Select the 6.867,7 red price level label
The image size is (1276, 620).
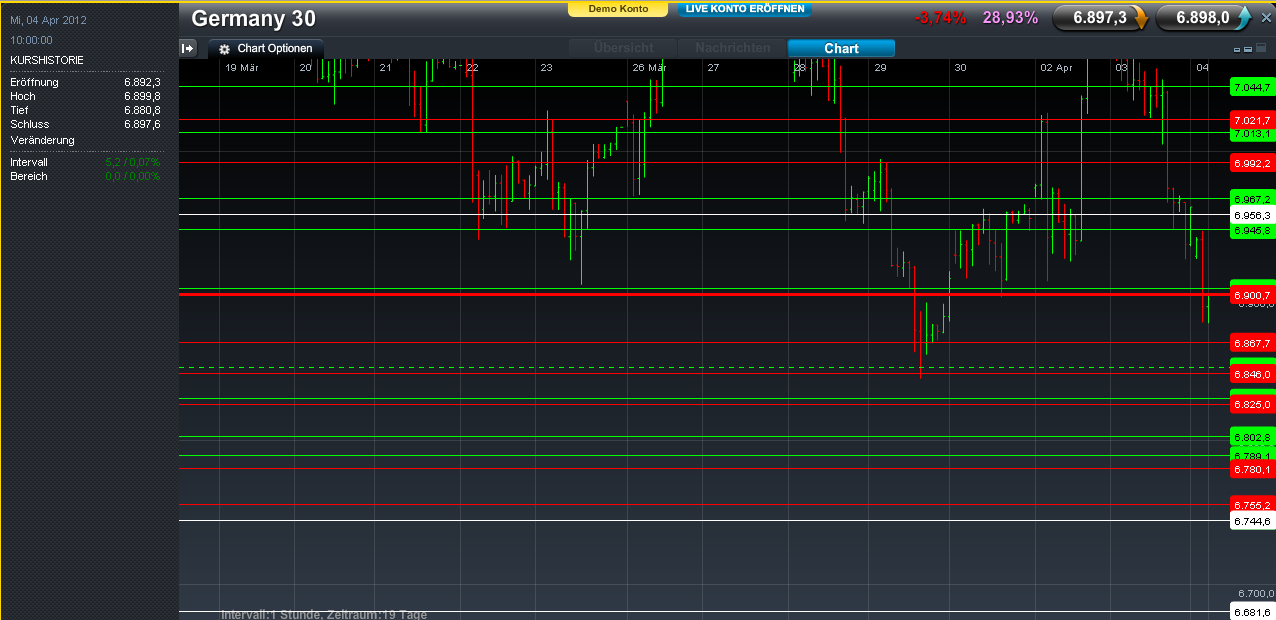tap(1252, 343)
